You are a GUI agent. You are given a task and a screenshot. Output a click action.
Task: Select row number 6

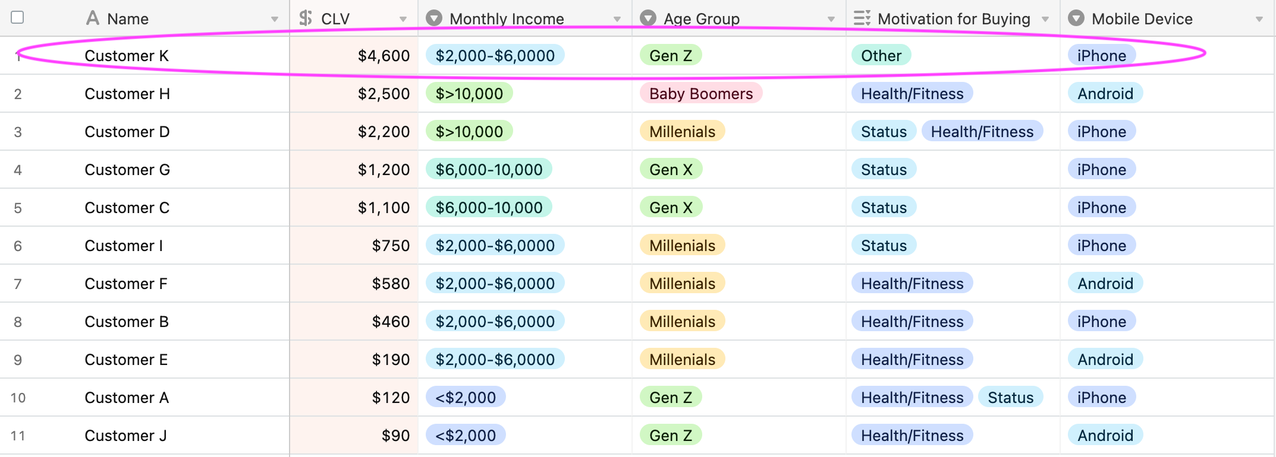[x=18, y=246]
